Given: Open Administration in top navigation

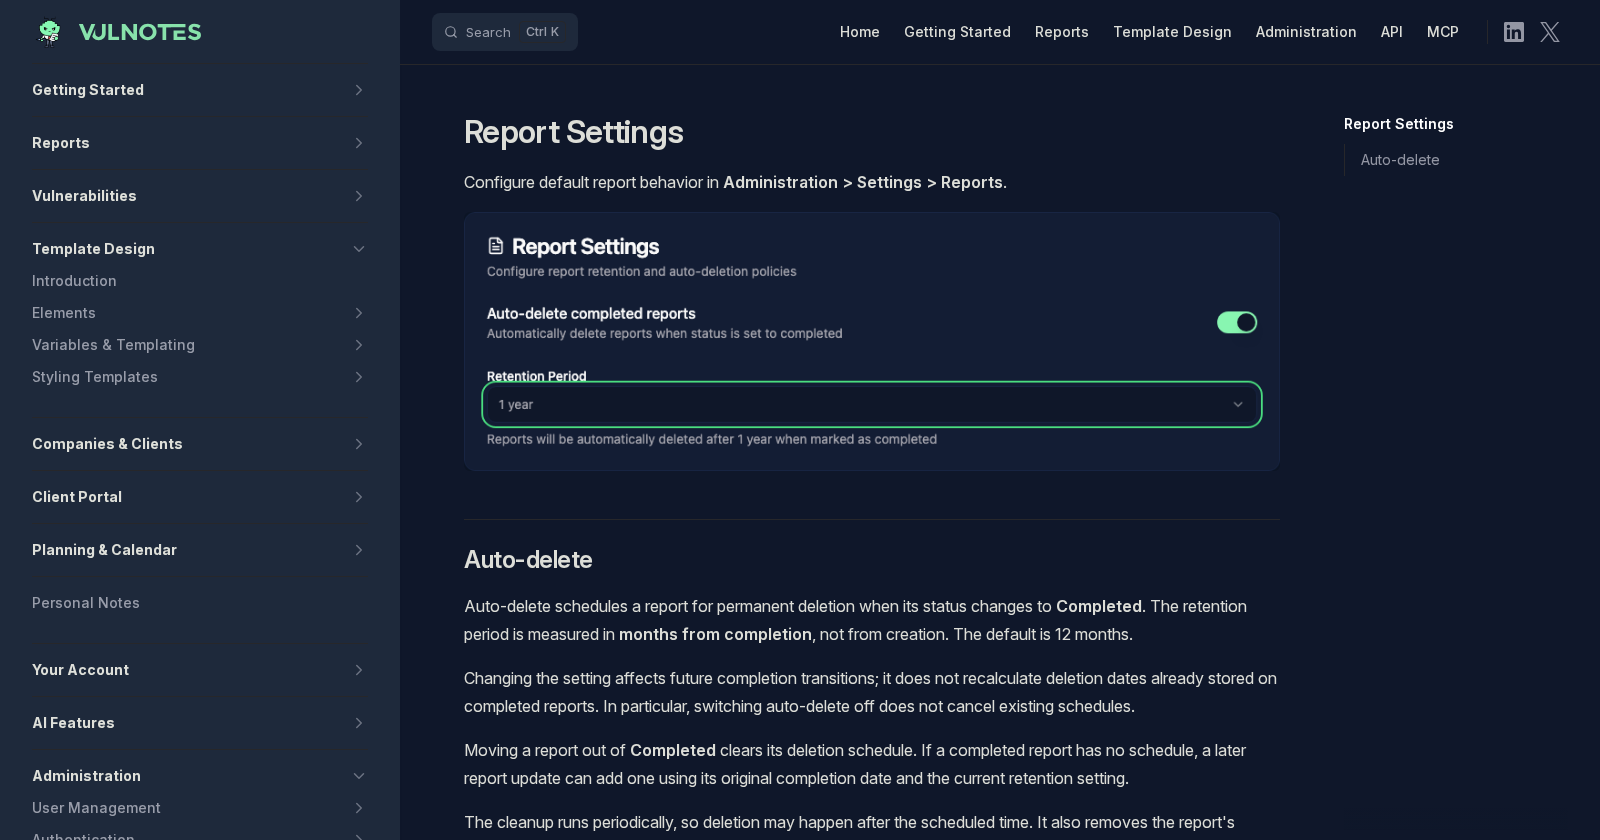Looking at the screenshot, I should (1306, 32).
